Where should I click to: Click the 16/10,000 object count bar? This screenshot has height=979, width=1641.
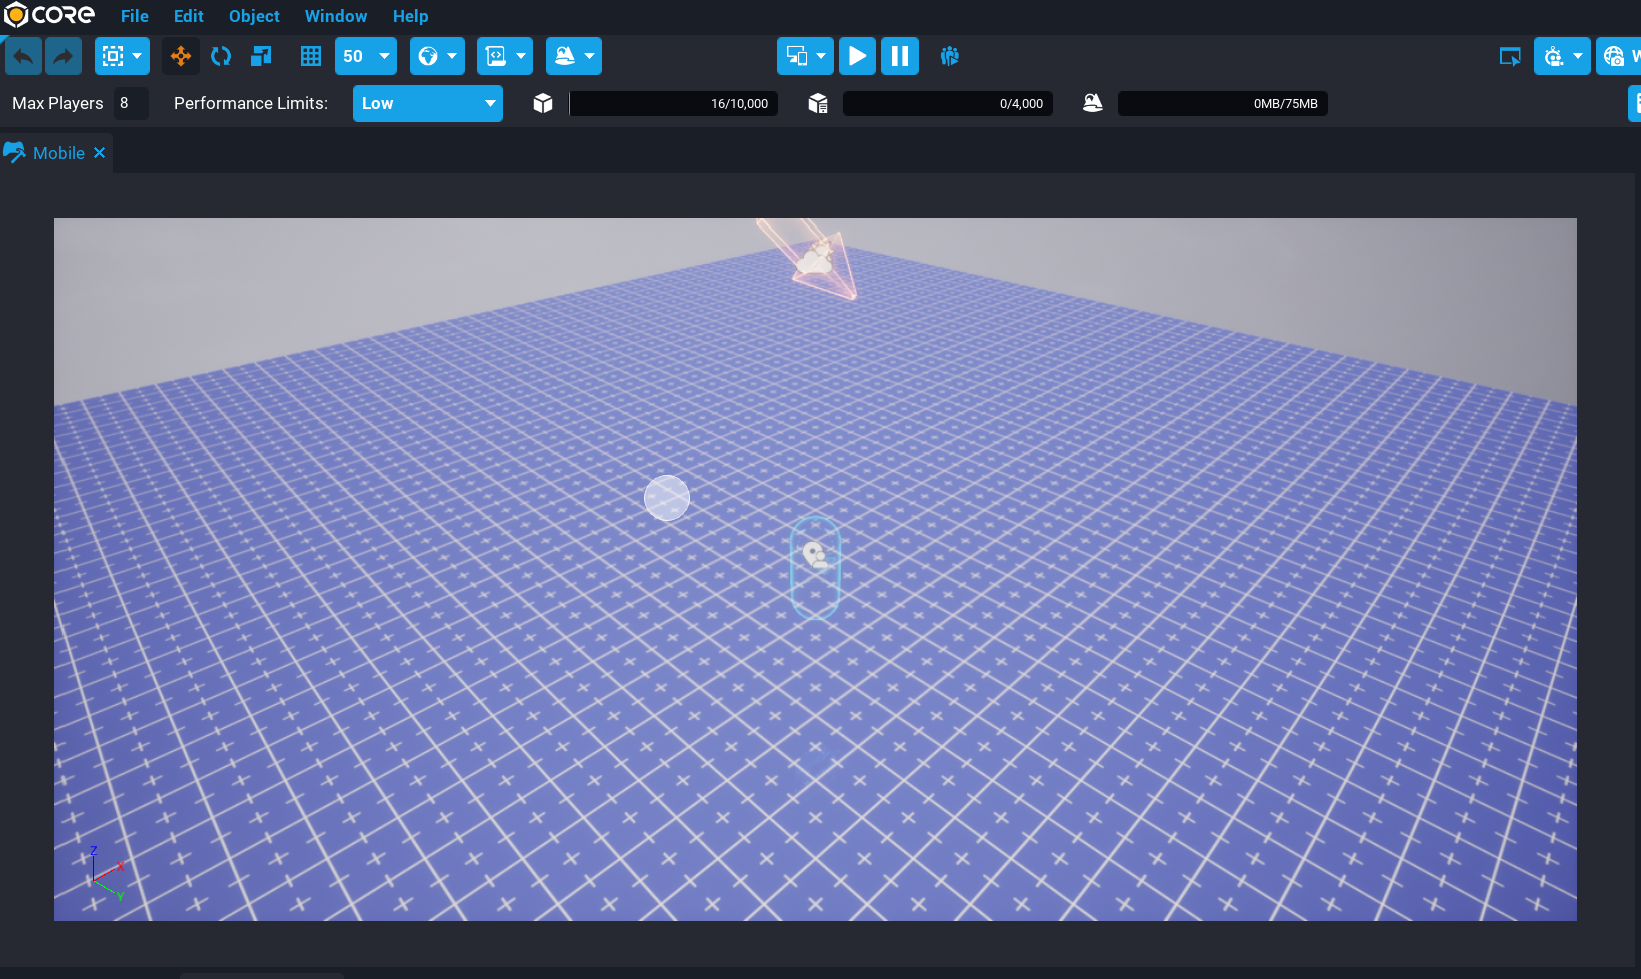point(673,103)
